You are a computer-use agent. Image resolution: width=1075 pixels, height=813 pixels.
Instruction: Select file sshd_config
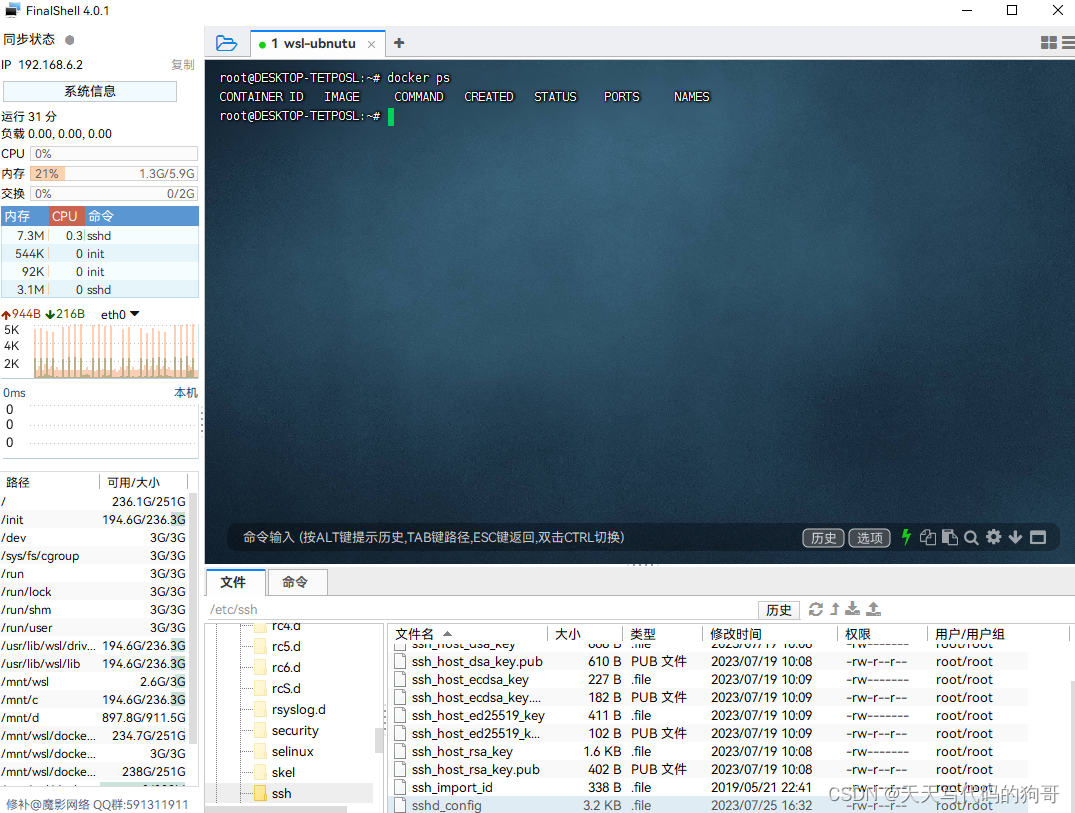click(x=706, y=805)
